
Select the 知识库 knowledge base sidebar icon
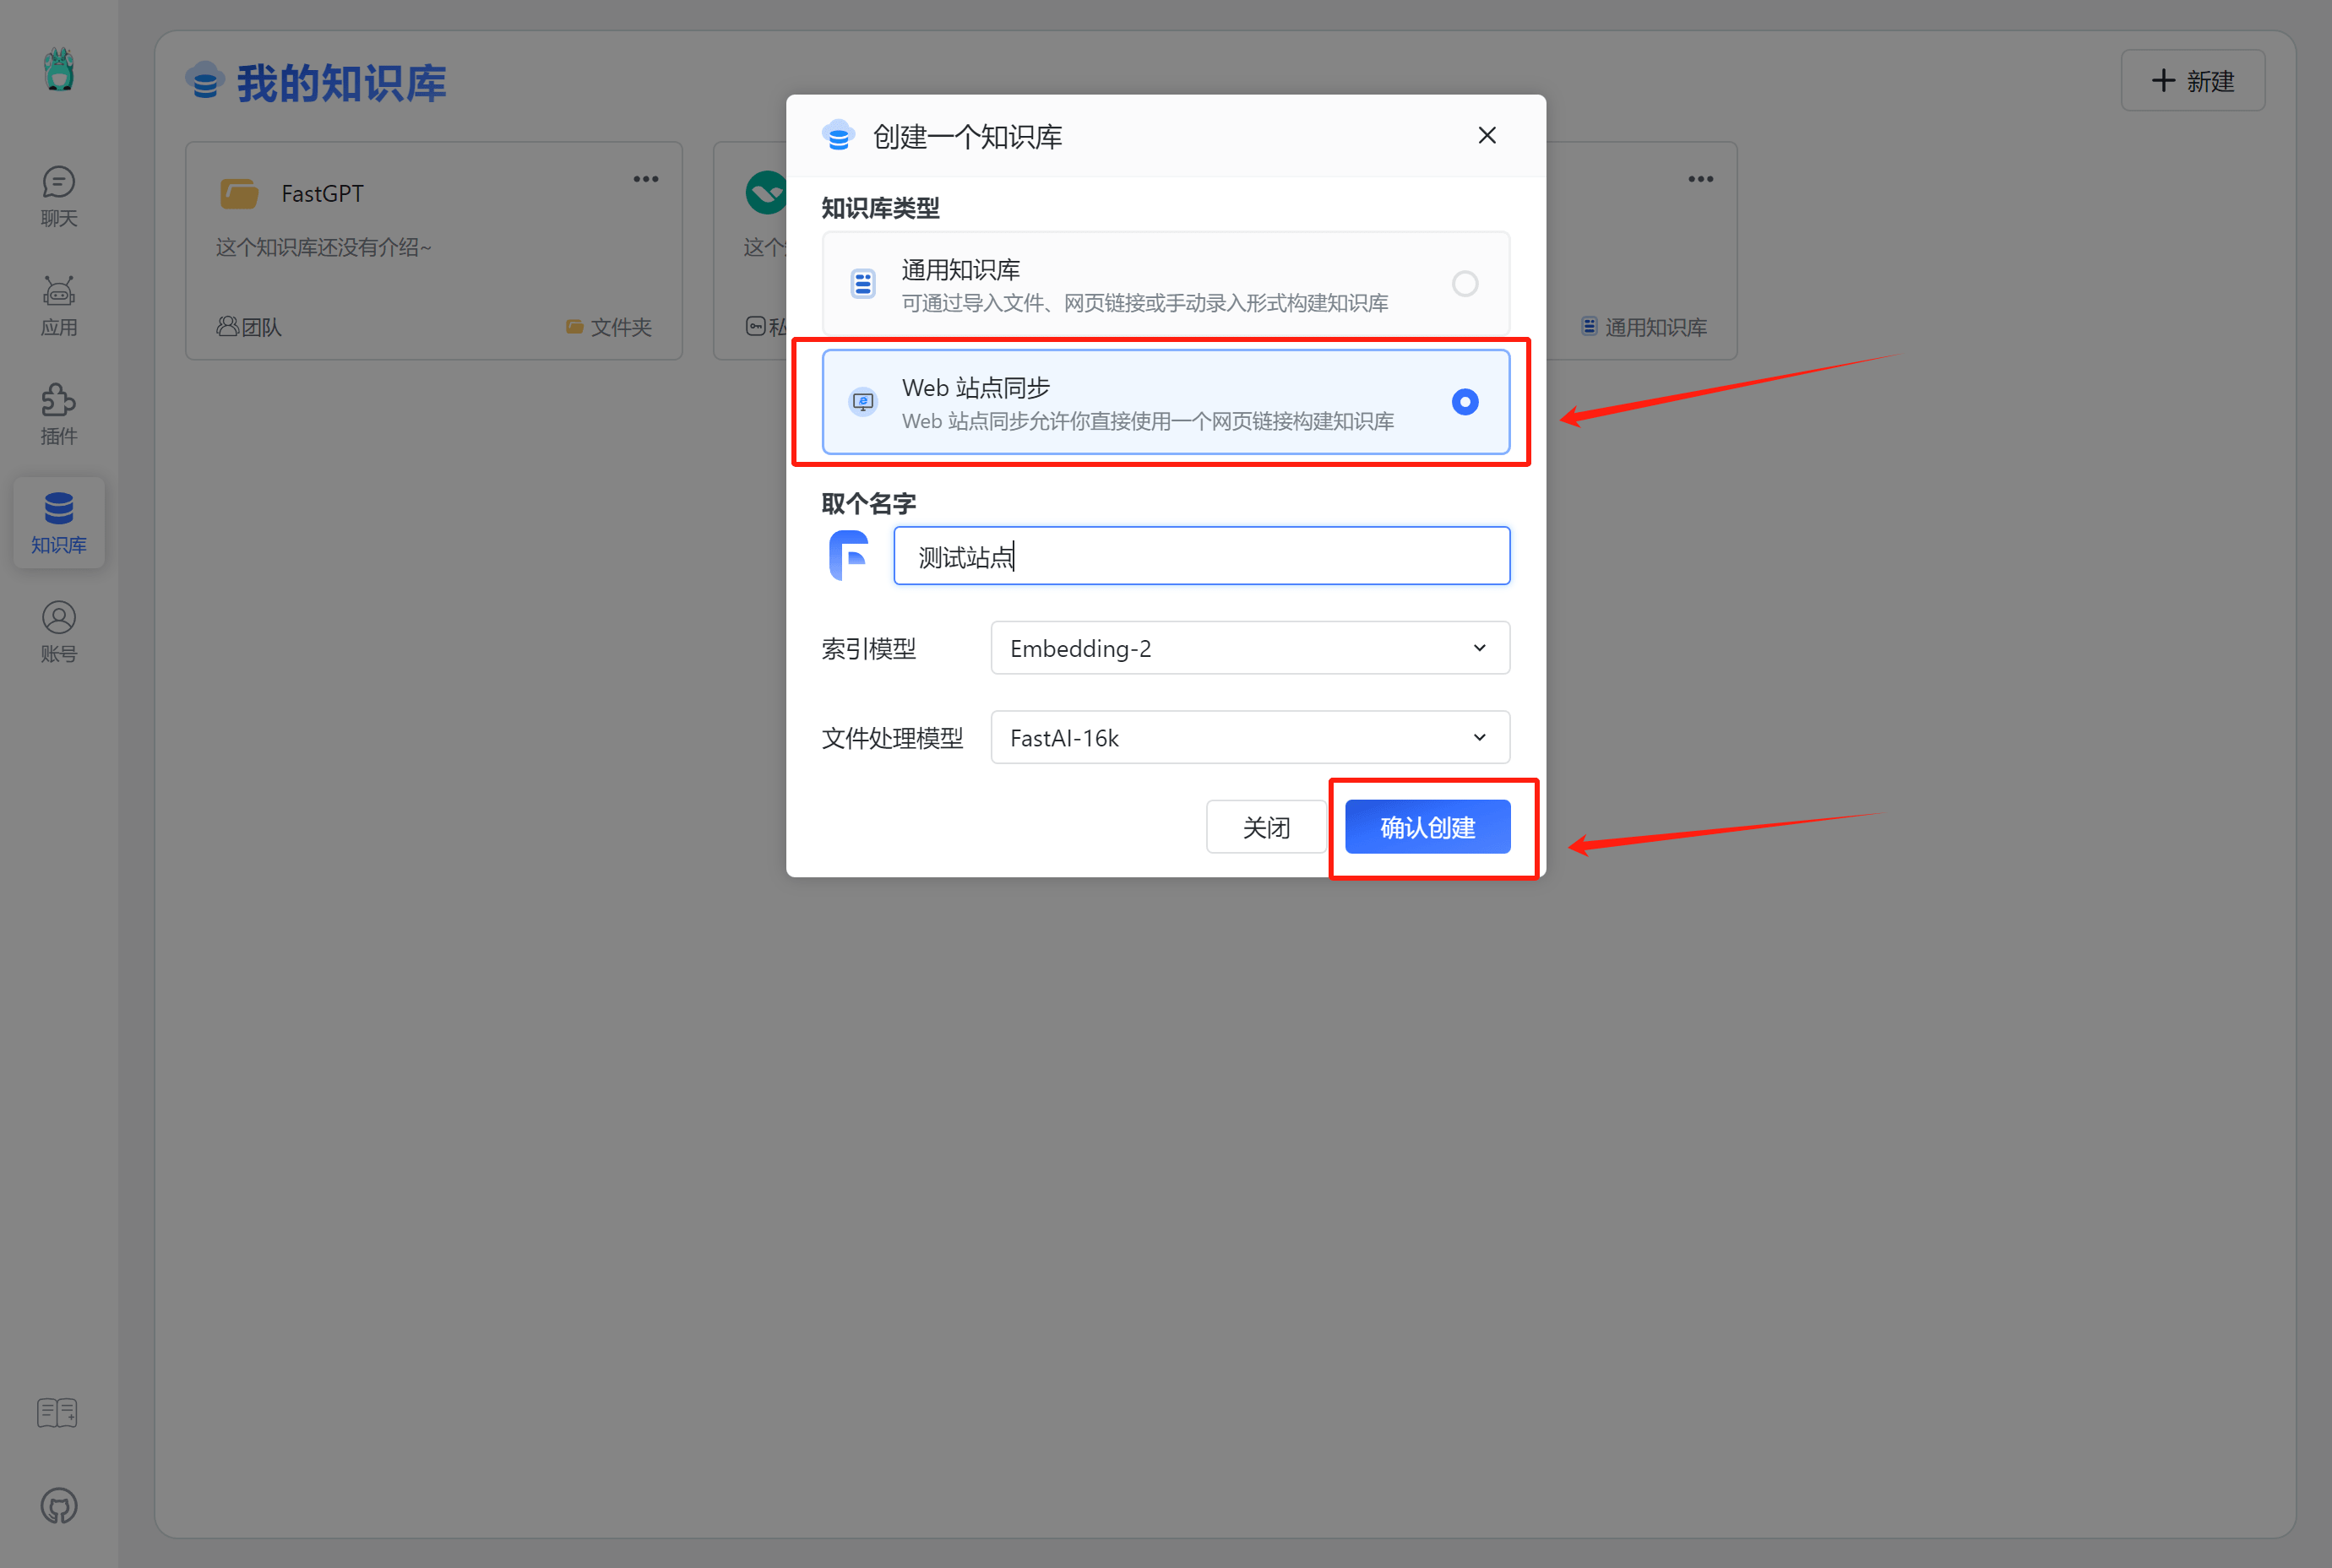coord(58,522)
